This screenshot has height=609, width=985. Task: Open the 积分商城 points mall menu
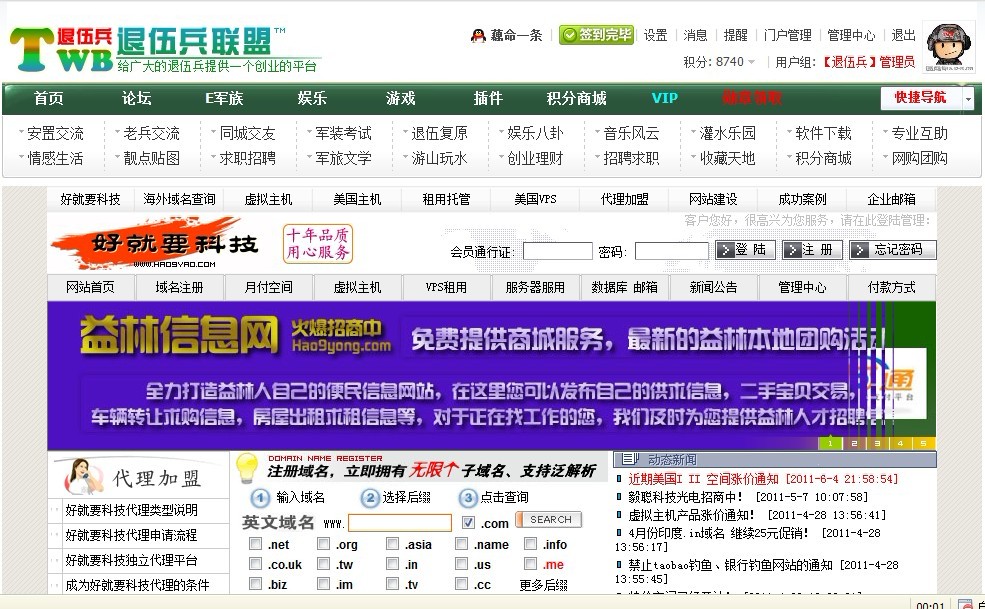coord(574,98)
